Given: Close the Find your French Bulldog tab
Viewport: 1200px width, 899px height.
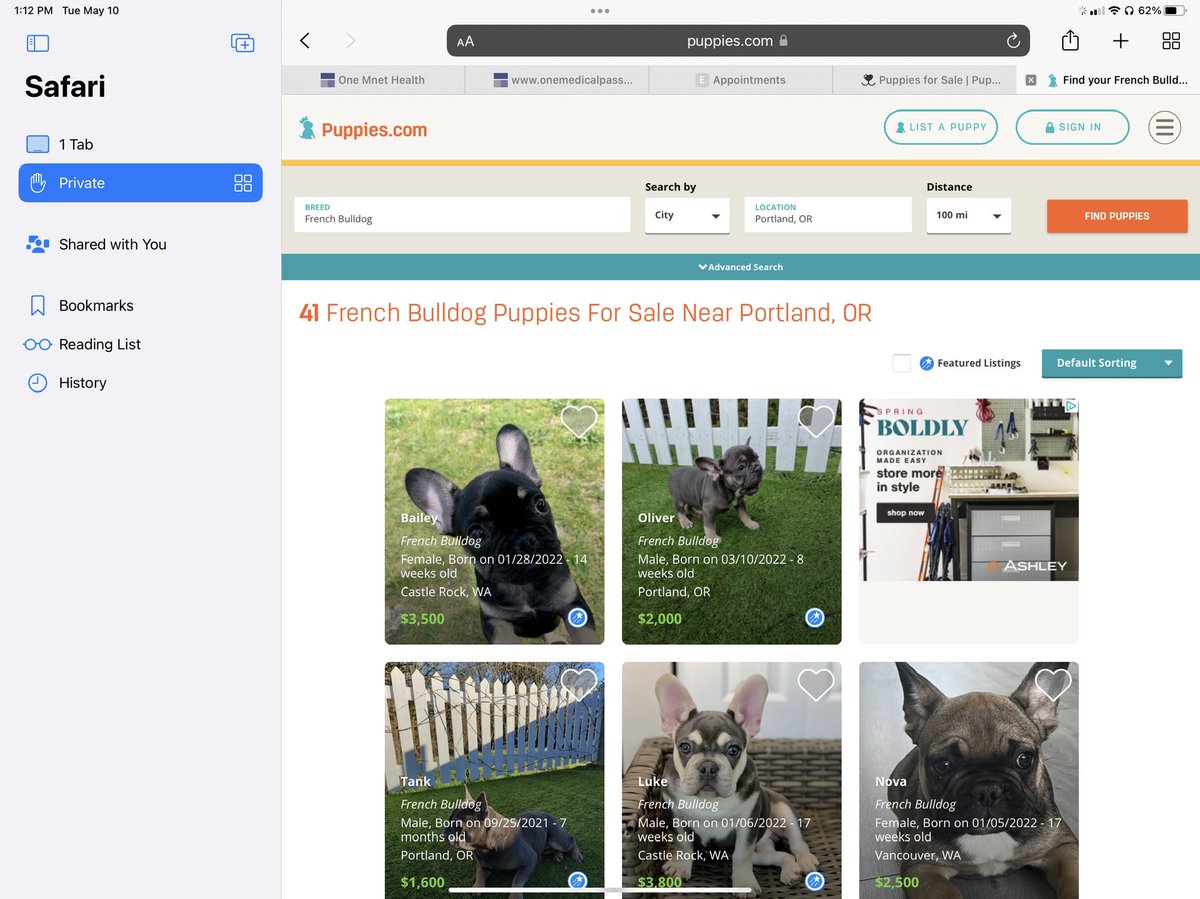Looking at the screenshot, I should pyautogui.click(x=1031, y=80).
